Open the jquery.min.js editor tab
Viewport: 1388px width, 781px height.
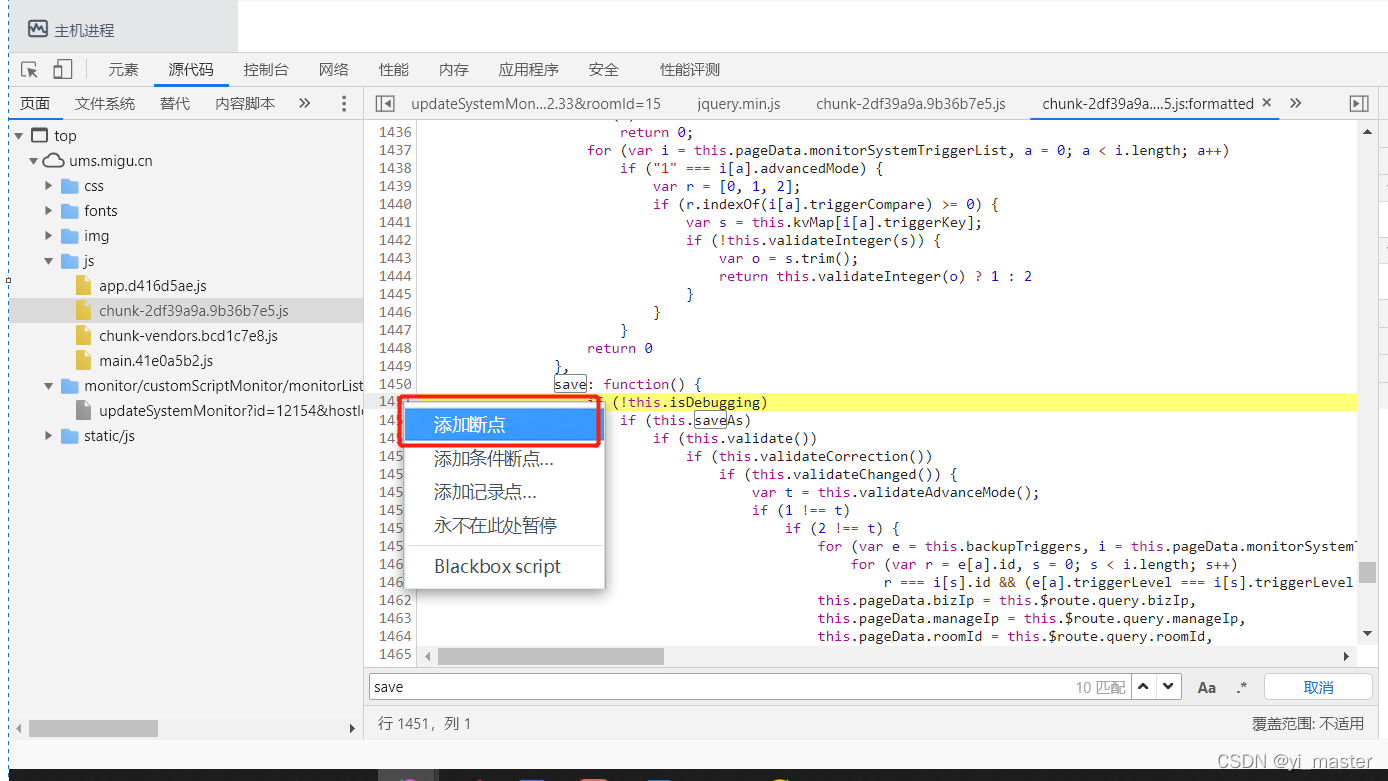tap(739, 103)
